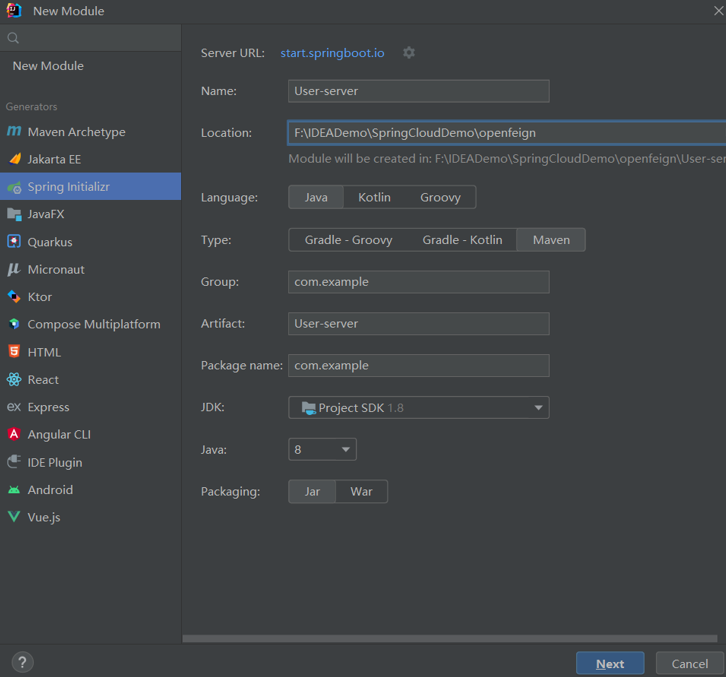
Task: Open server URL settings gear
Action: point(409,53)
